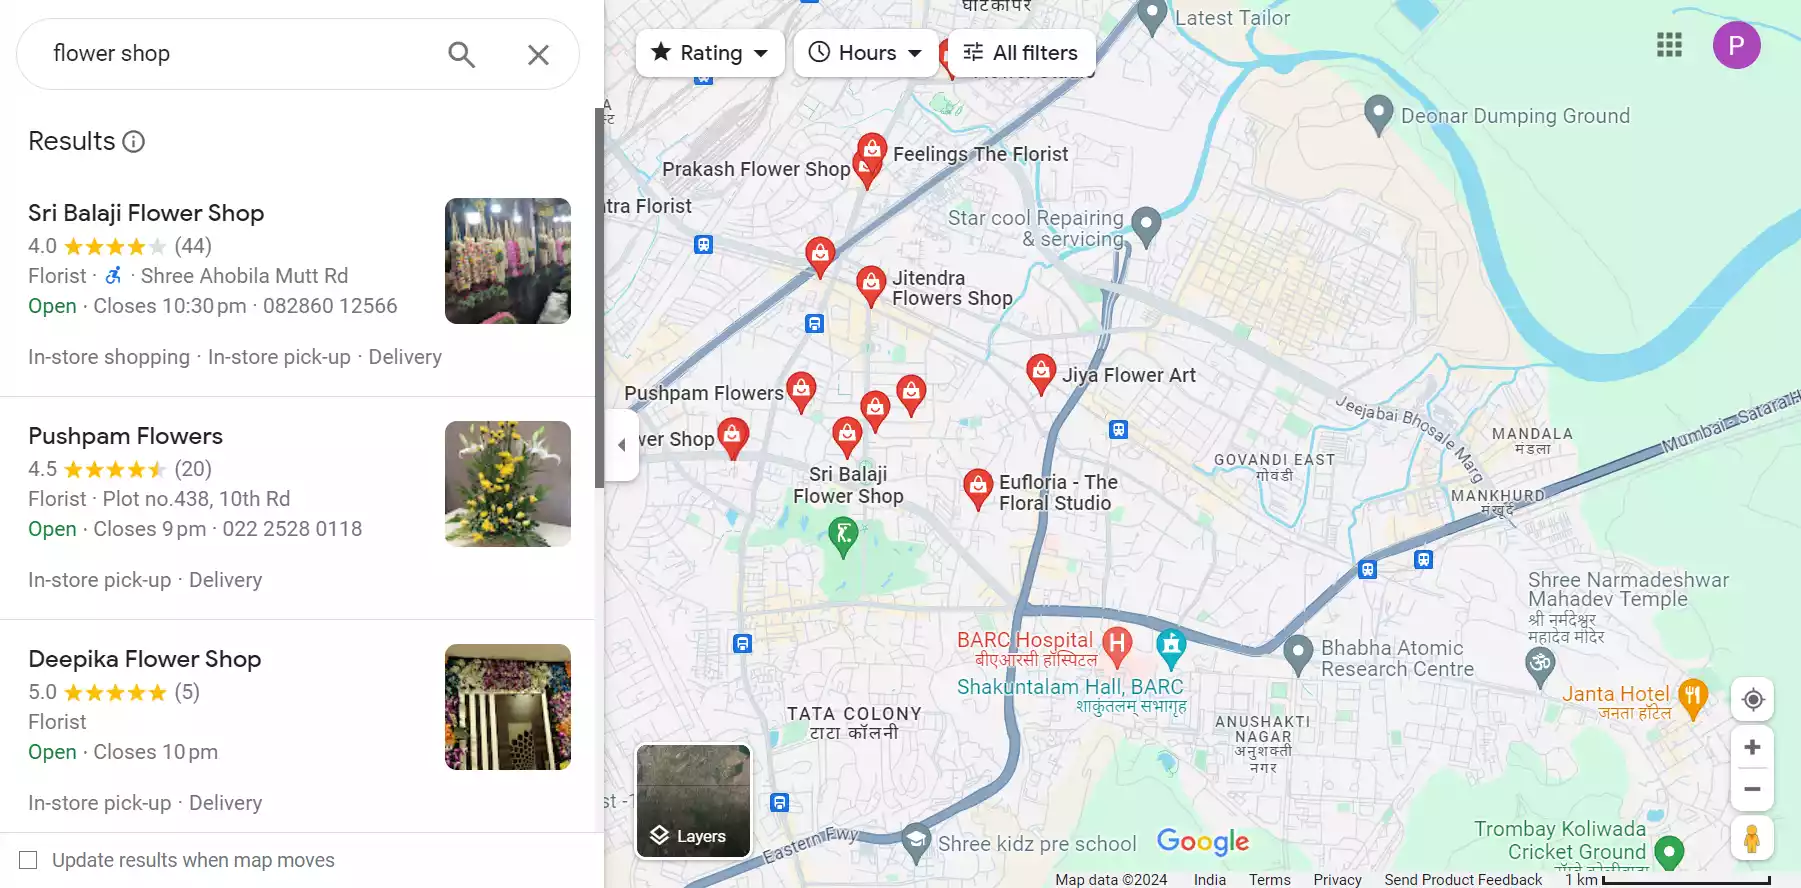
Task: Click the Results info icon
Action: [134, 142]
